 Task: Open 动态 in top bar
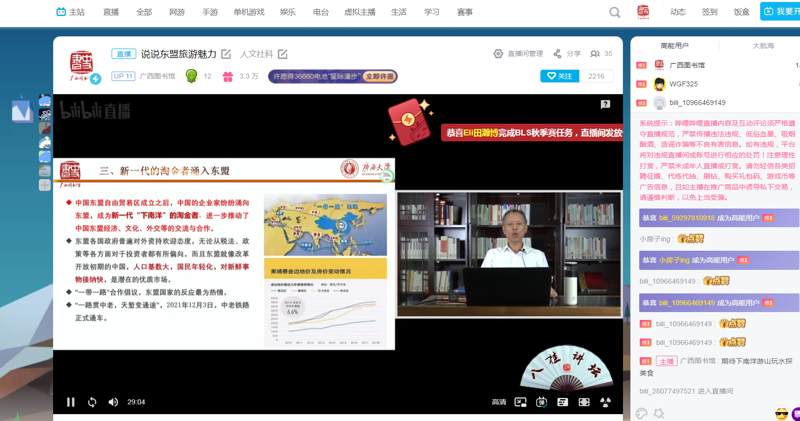pos(678,12)
